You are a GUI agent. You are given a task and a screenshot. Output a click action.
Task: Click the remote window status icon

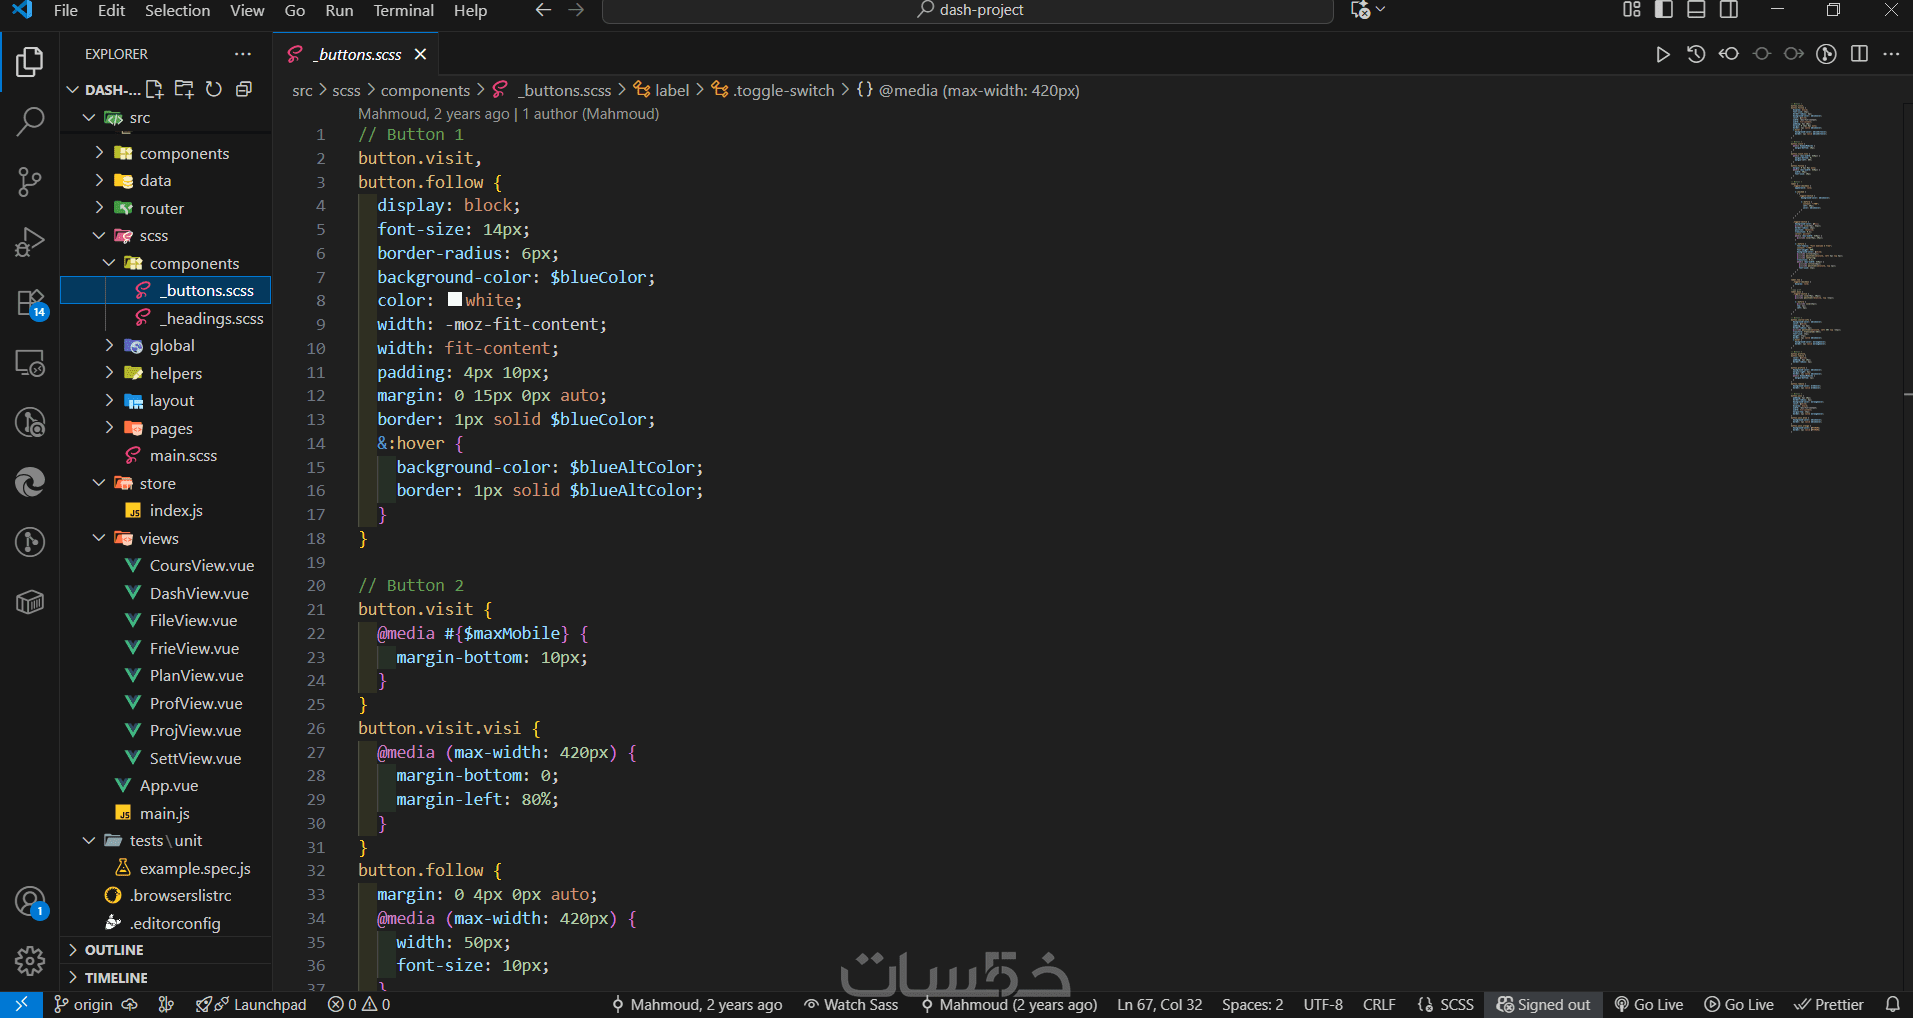point(21,1005)
